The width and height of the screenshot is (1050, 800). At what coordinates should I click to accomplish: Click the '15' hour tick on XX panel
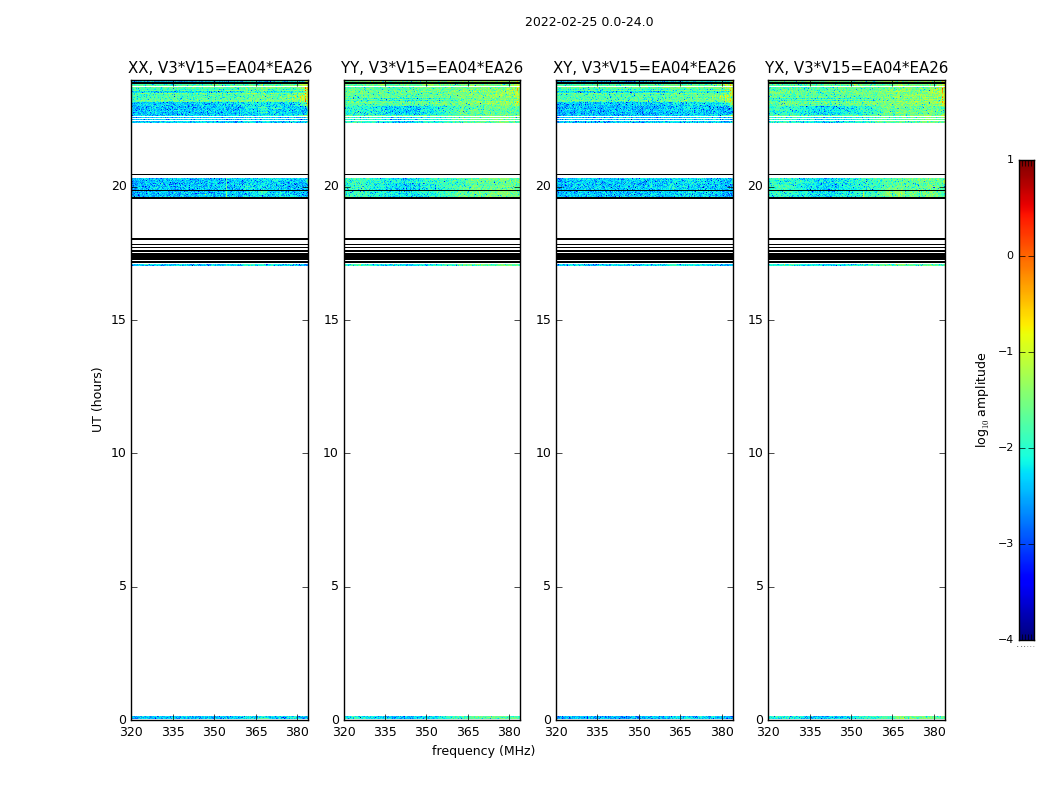click(119, 320)
